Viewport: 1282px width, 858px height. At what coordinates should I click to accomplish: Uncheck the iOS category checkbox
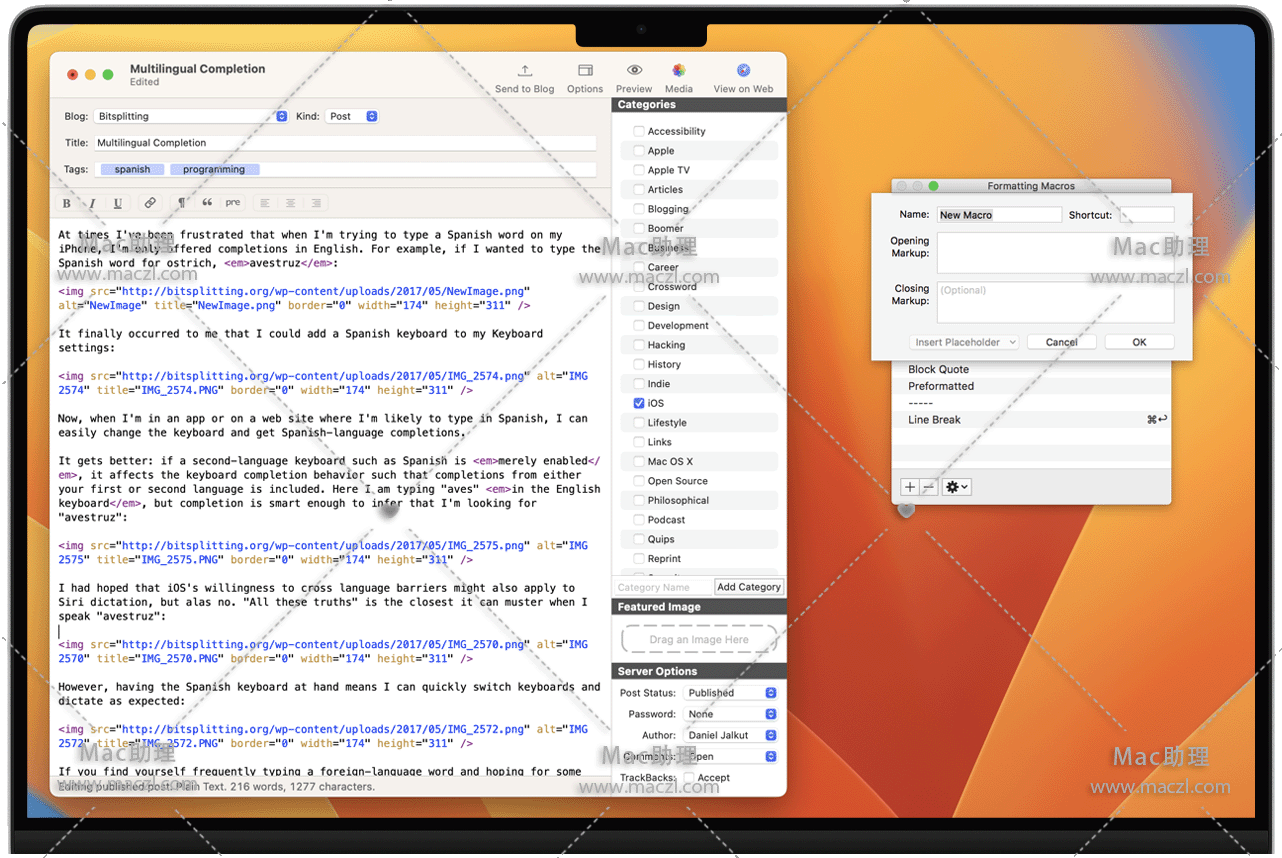click(639, 403)
